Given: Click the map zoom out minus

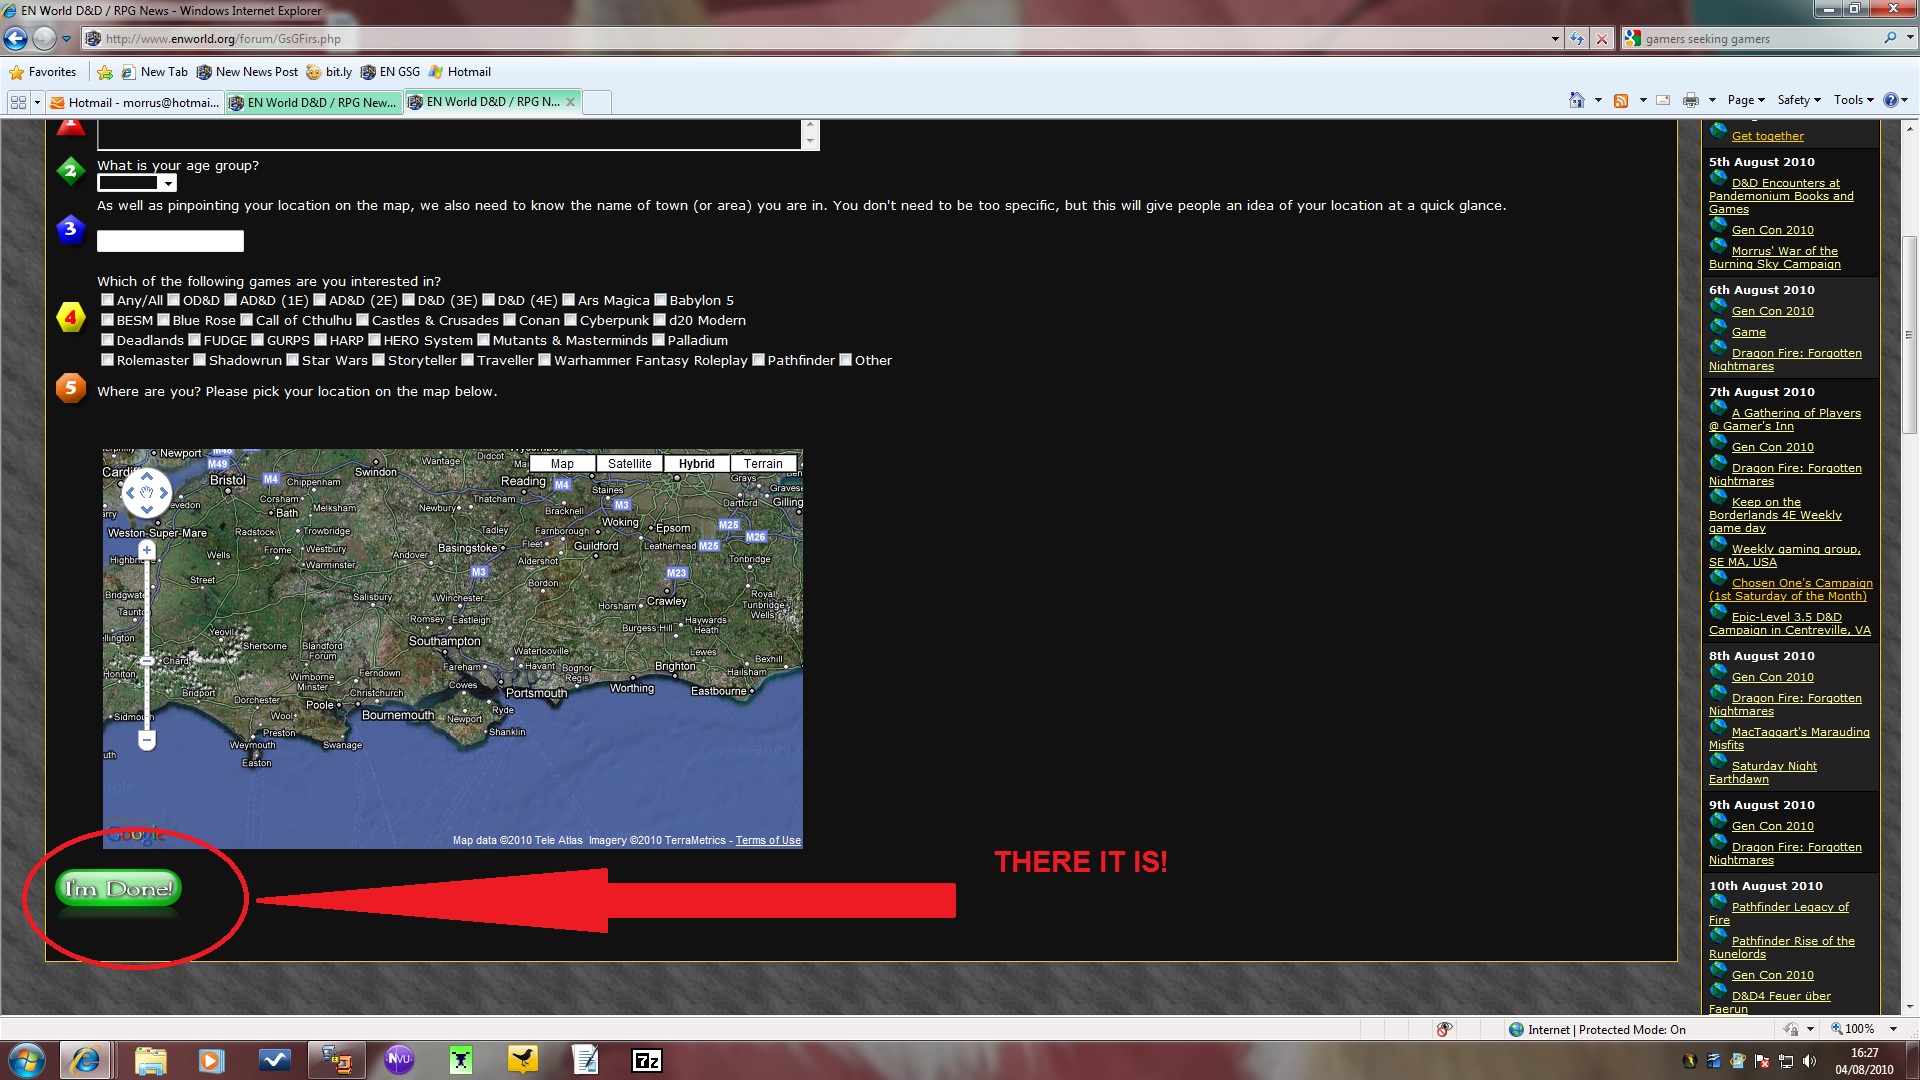Looking at the screenshot, I should pyautogui.click(x=147, y=740).
